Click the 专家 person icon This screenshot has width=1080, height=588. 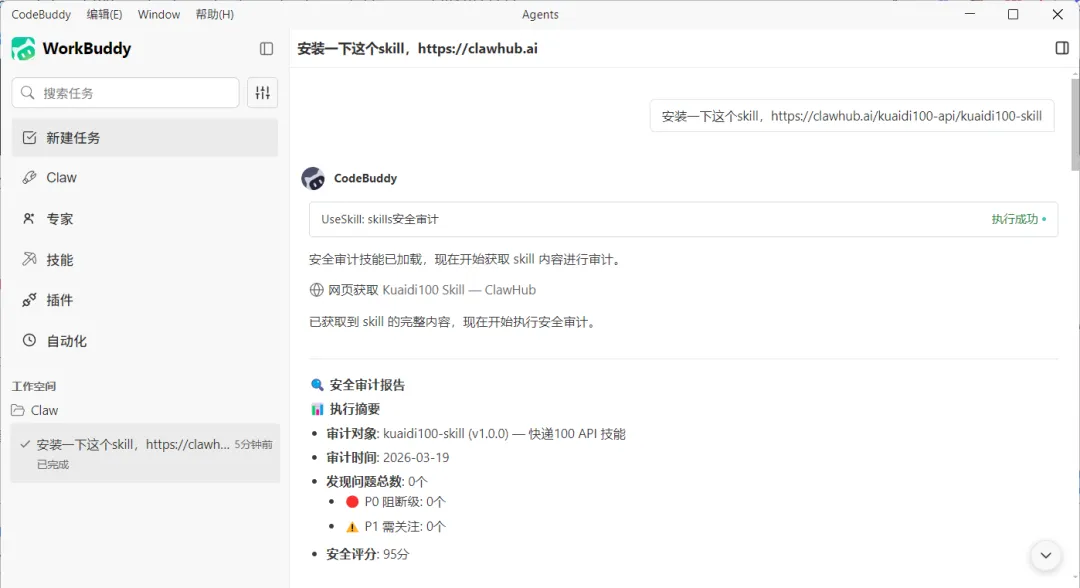(x=29, y=219)
